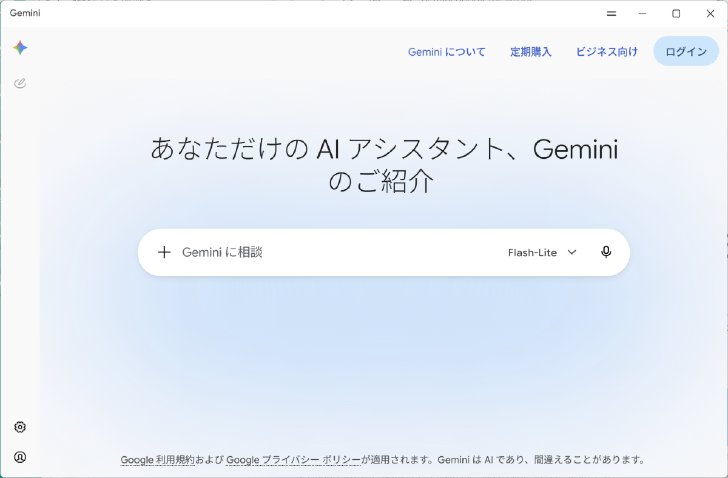
Task: Click the あなただけの AI アシスタント heading
Action: coord(384,165)
